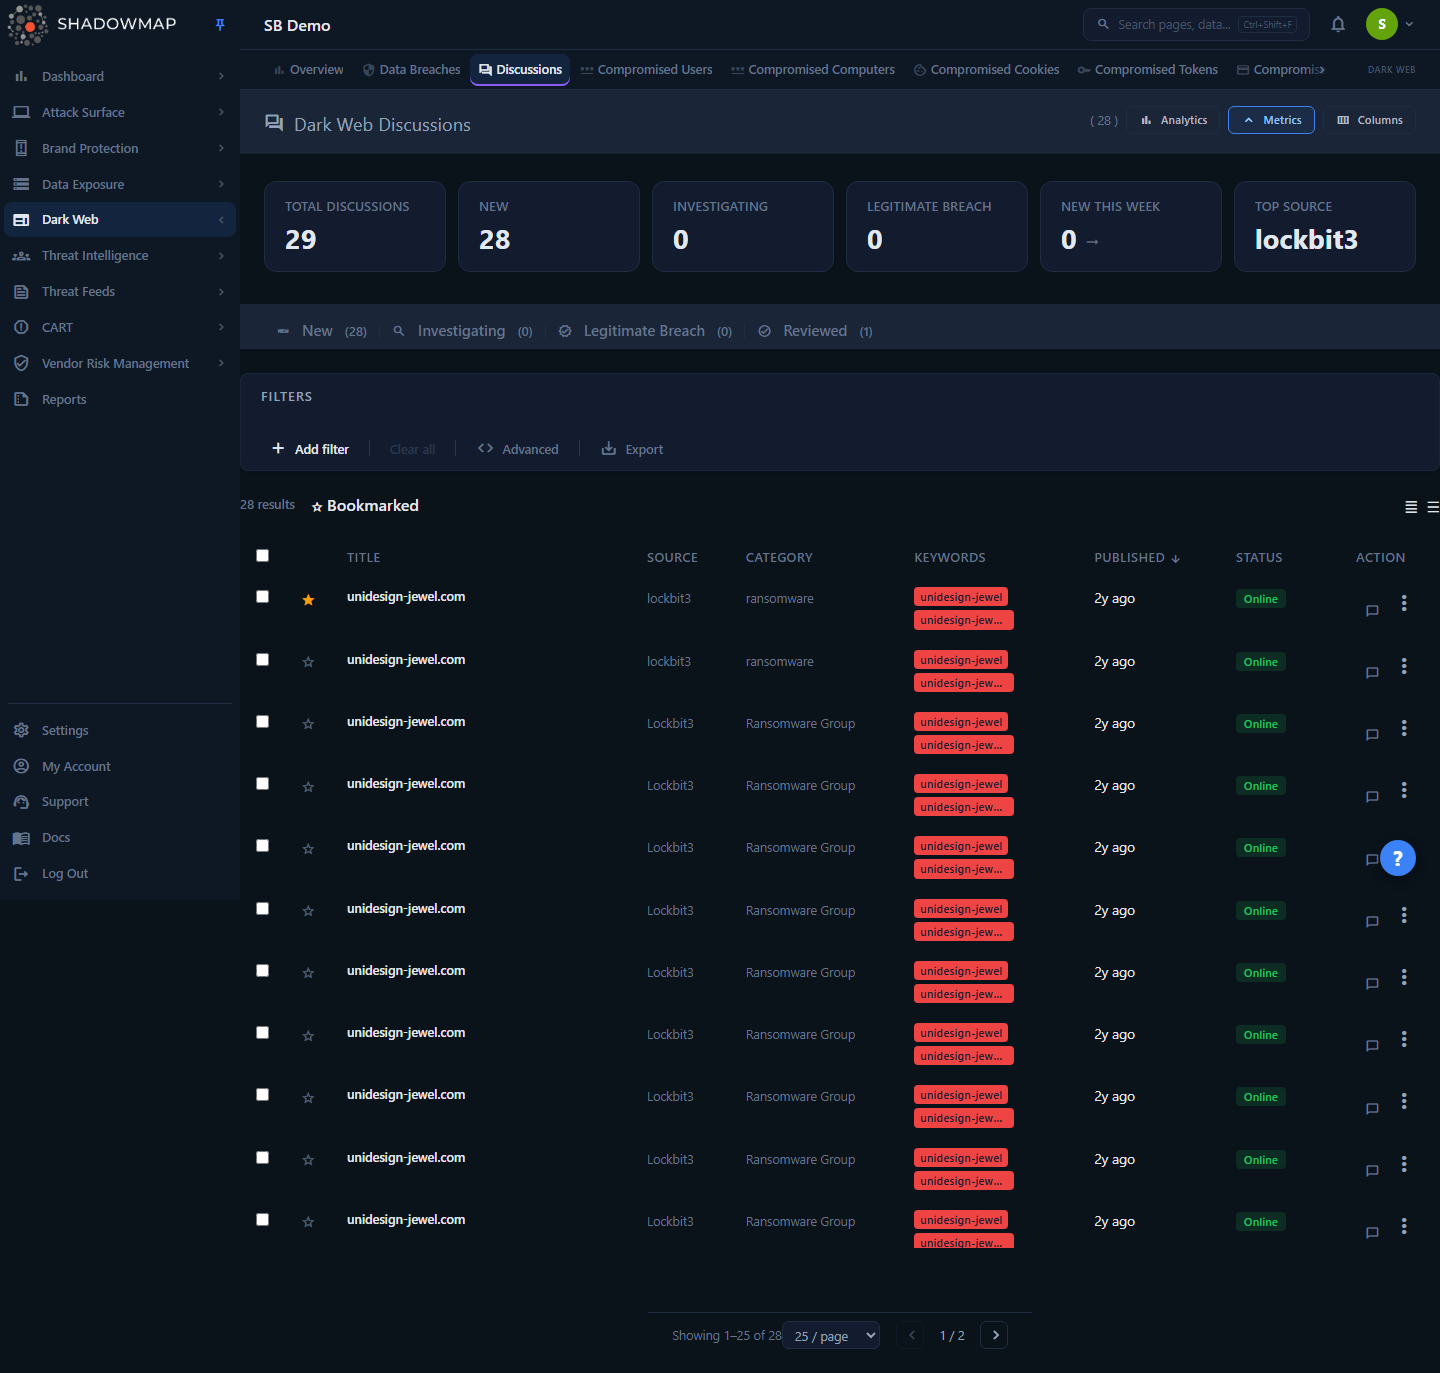
Task: Click the Export button
Action: [x=632, y=449]
